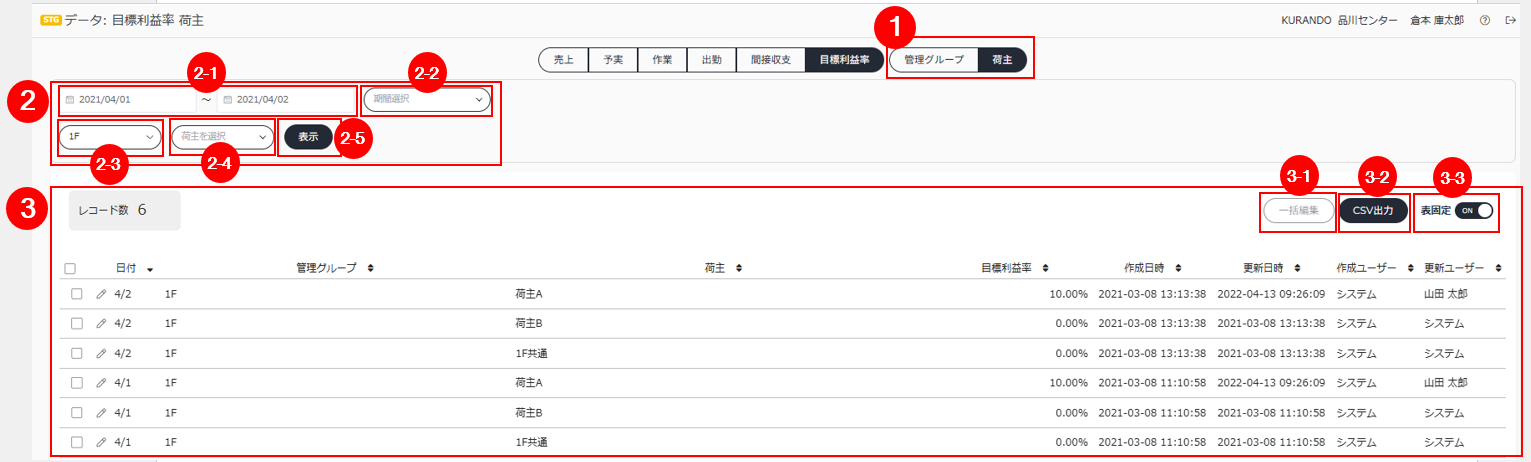Click 1F共通 cell in the 4/1 row

(x=531, y=442)
